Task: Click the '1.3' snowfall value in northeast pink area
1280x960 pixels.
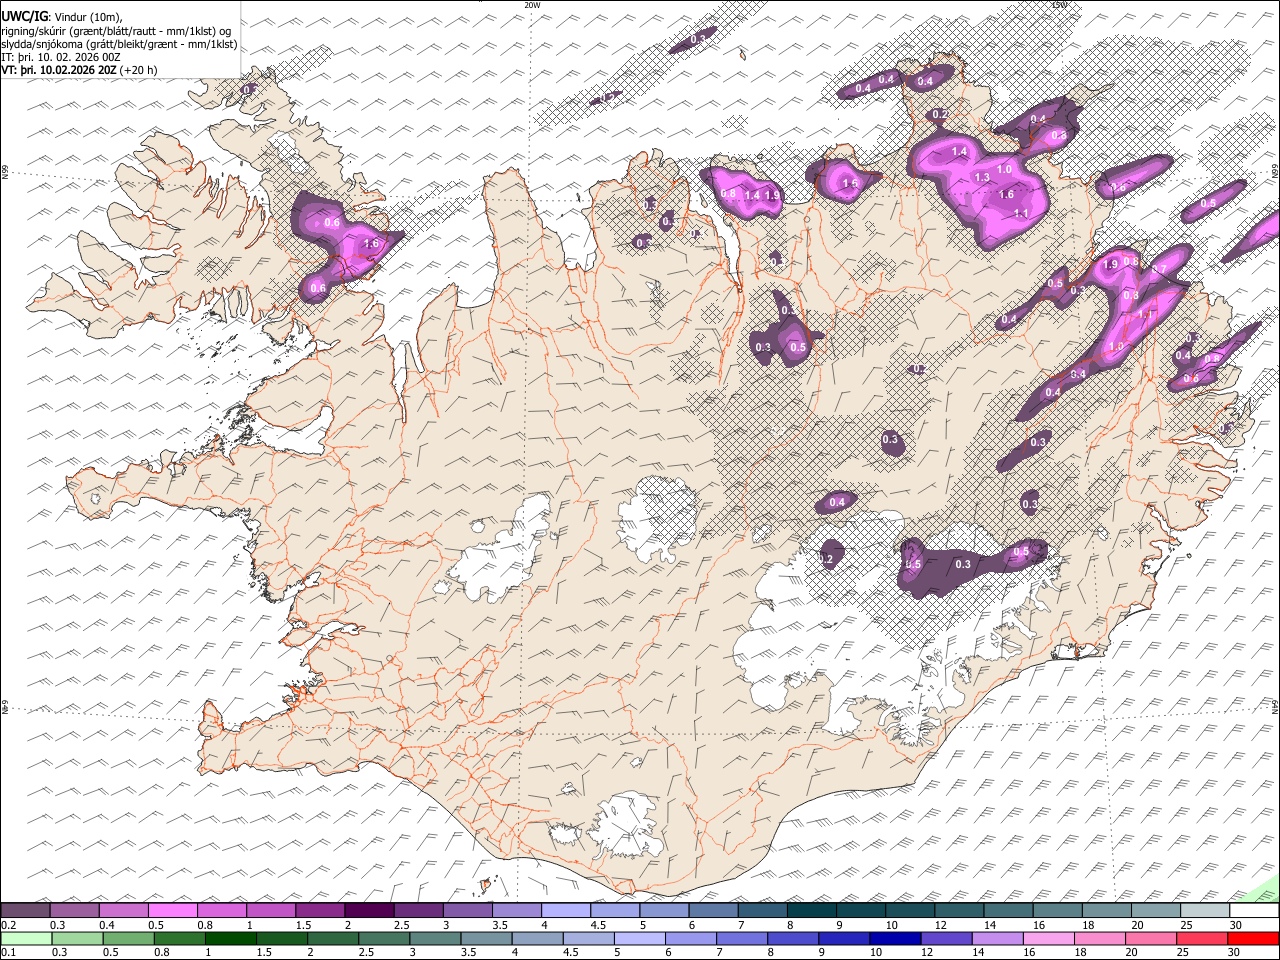Action: (x=982, y=178)
